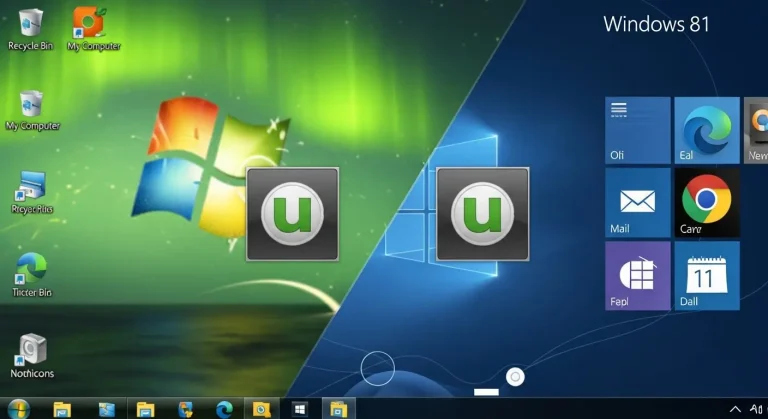
Task: Open the highlighted folder right of Windows logo button
Action: click(338, 409)
